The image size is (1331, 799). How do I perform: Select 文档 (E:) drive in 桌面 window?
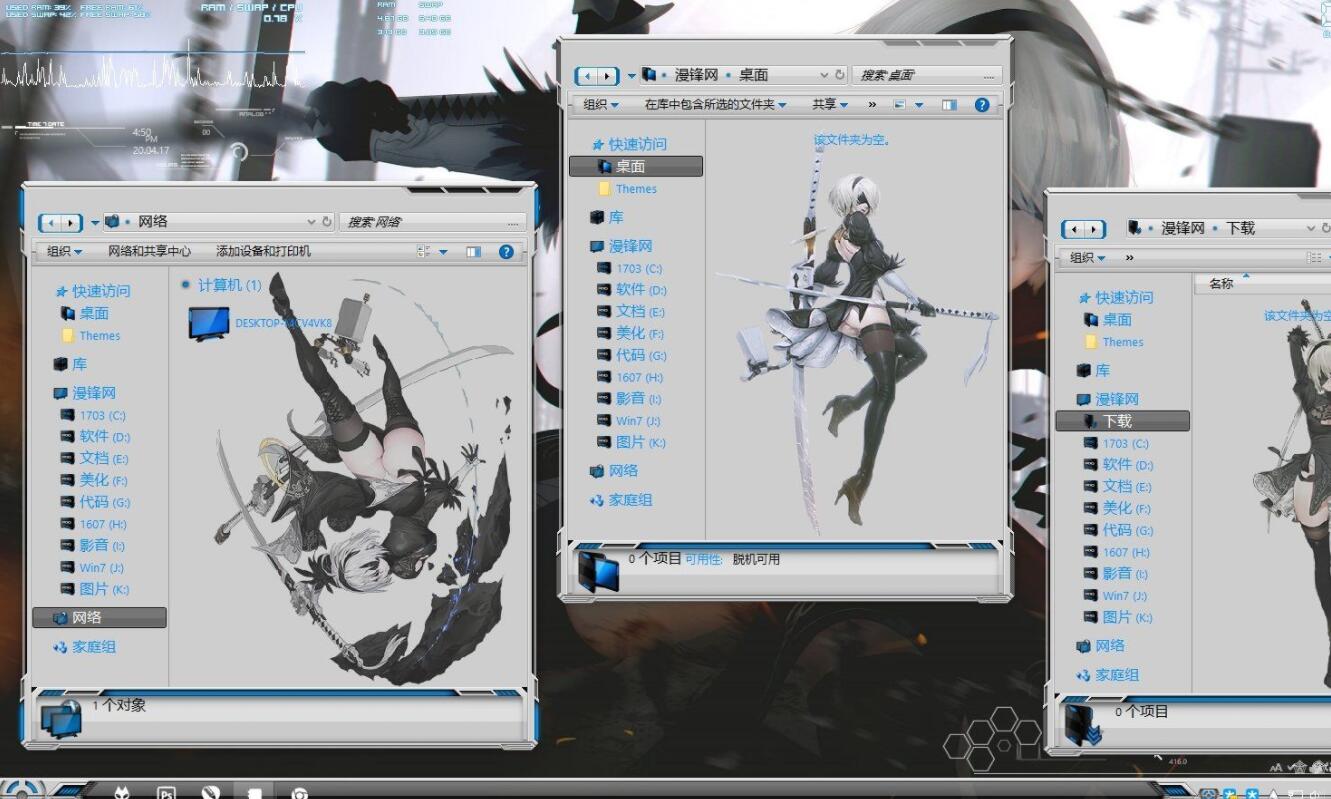pos(630,312)
